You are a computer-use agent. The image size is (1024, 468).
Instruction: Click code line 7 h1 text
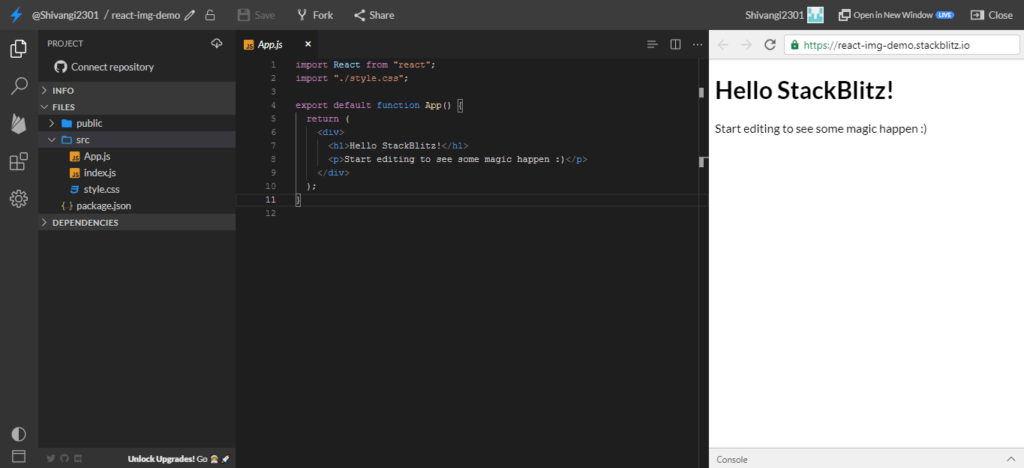[398, 146]
